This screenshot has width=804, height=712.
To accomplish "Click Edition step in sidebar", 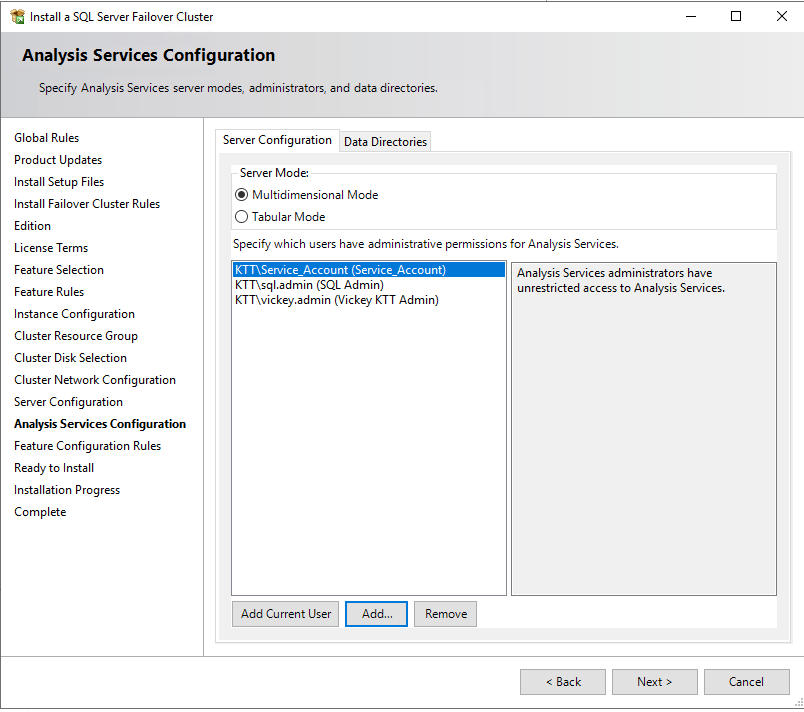I will 32,226.
